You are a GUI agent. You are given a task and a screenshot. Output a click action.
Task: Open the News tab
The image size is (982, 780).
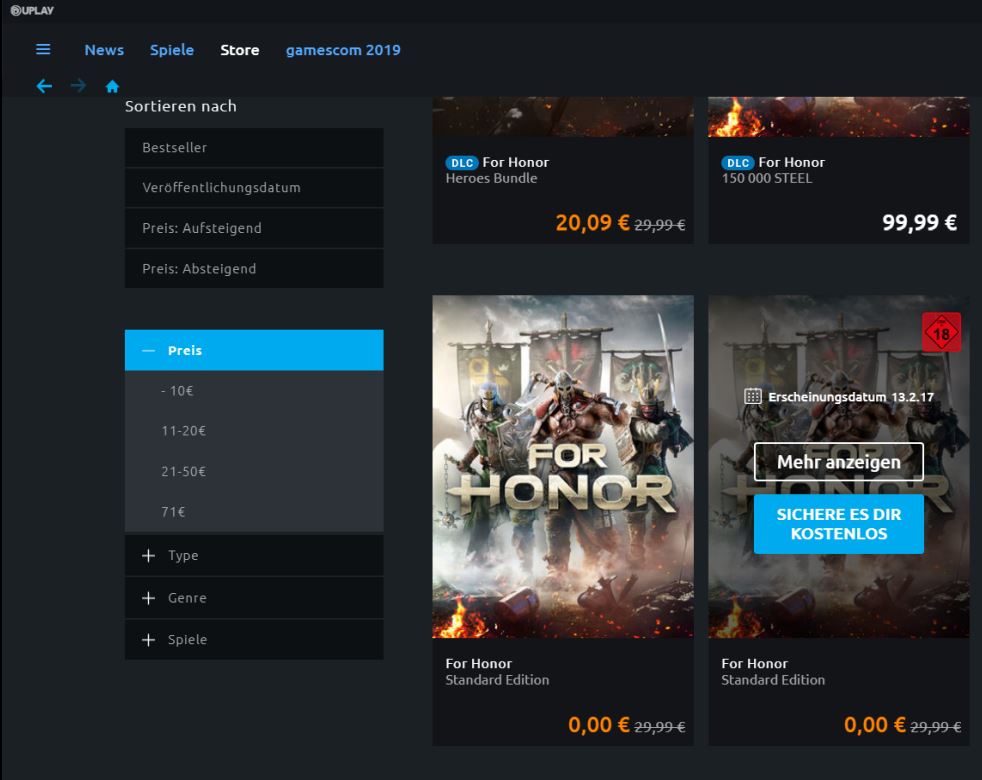click(104, 50)
